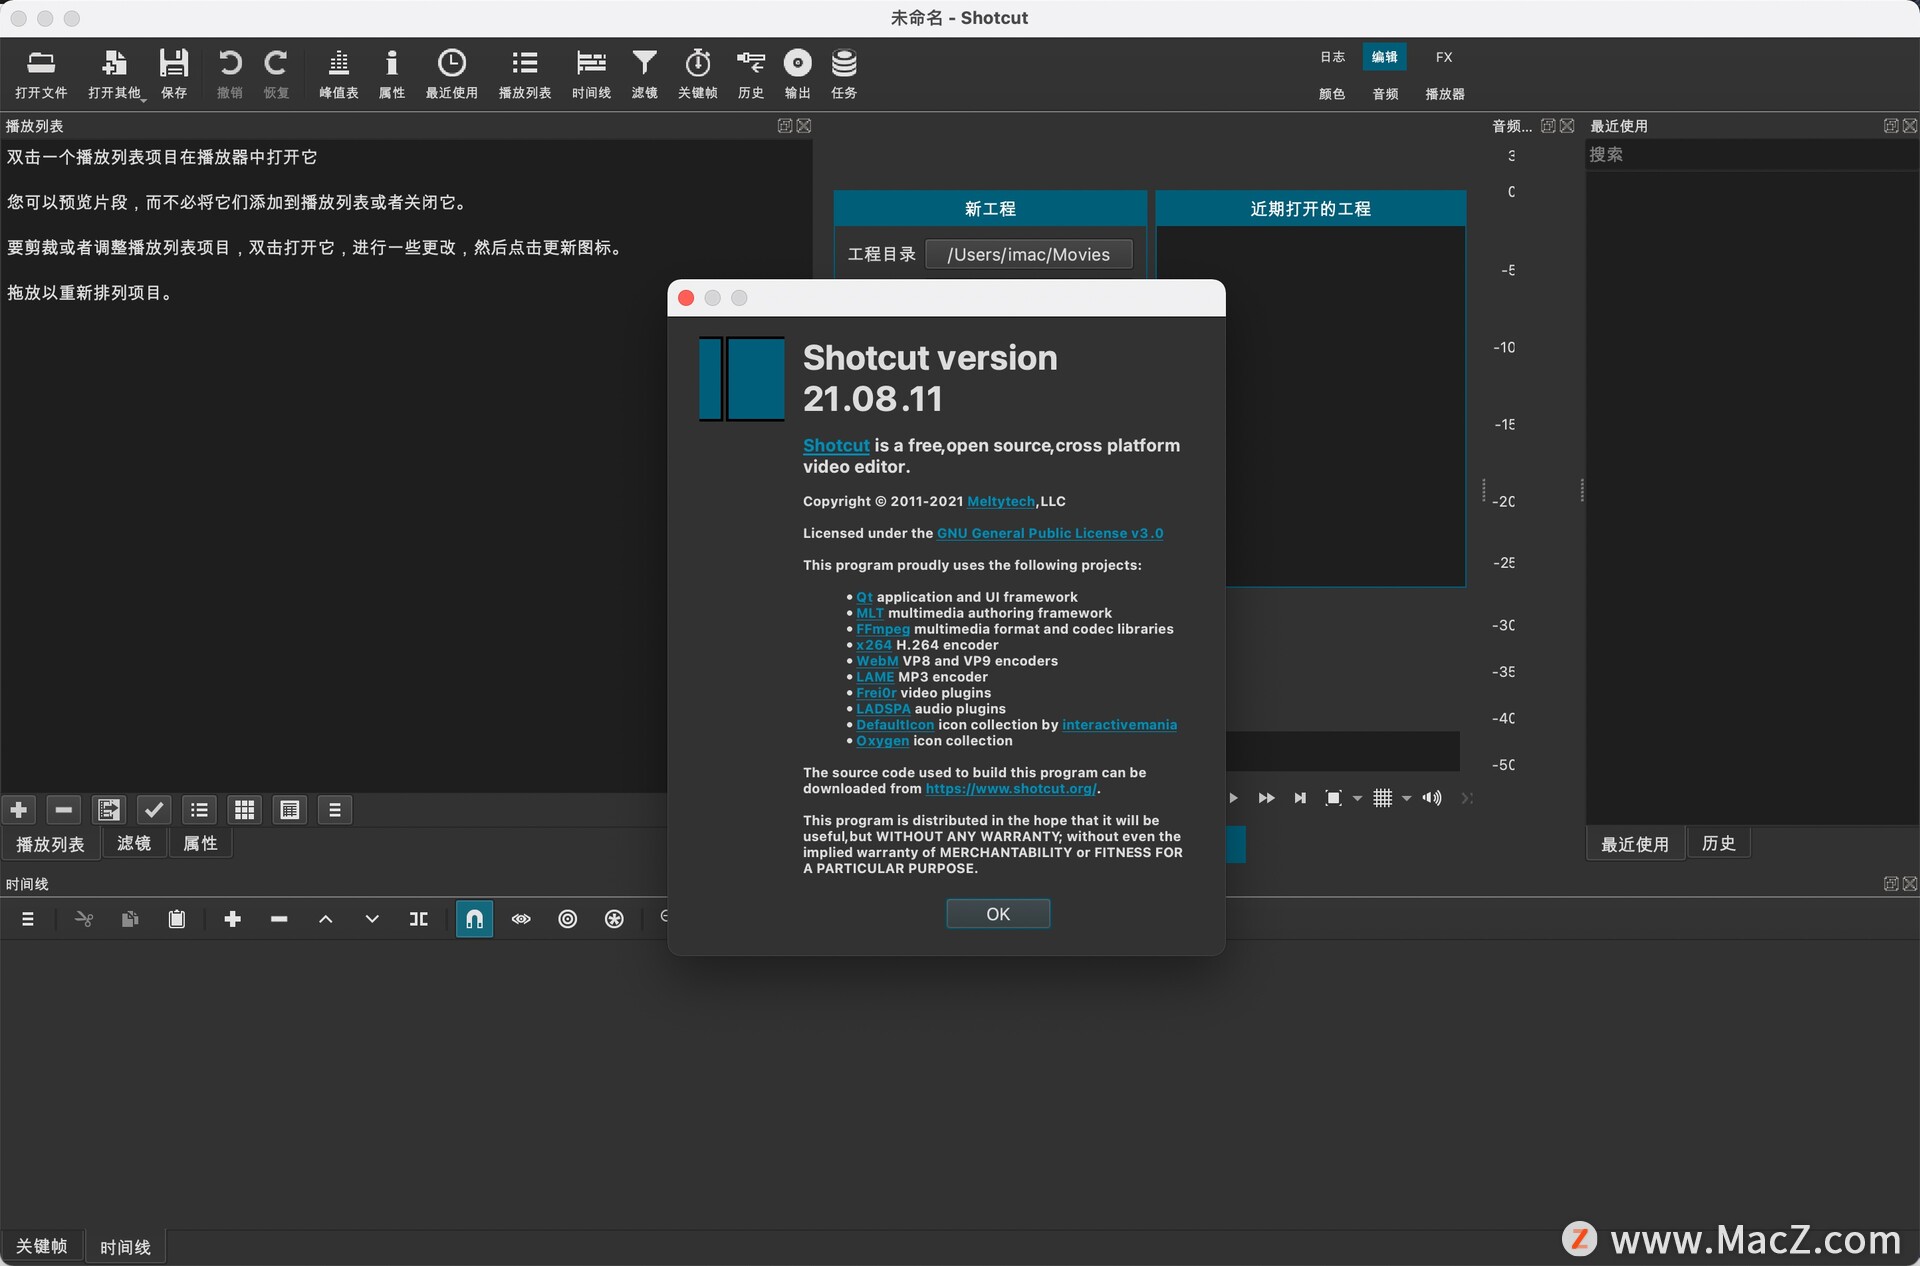This screenshot has height=1266, width=1920.
Task: Toggle the Playlist toolbar icon
Action: point(525,74)
